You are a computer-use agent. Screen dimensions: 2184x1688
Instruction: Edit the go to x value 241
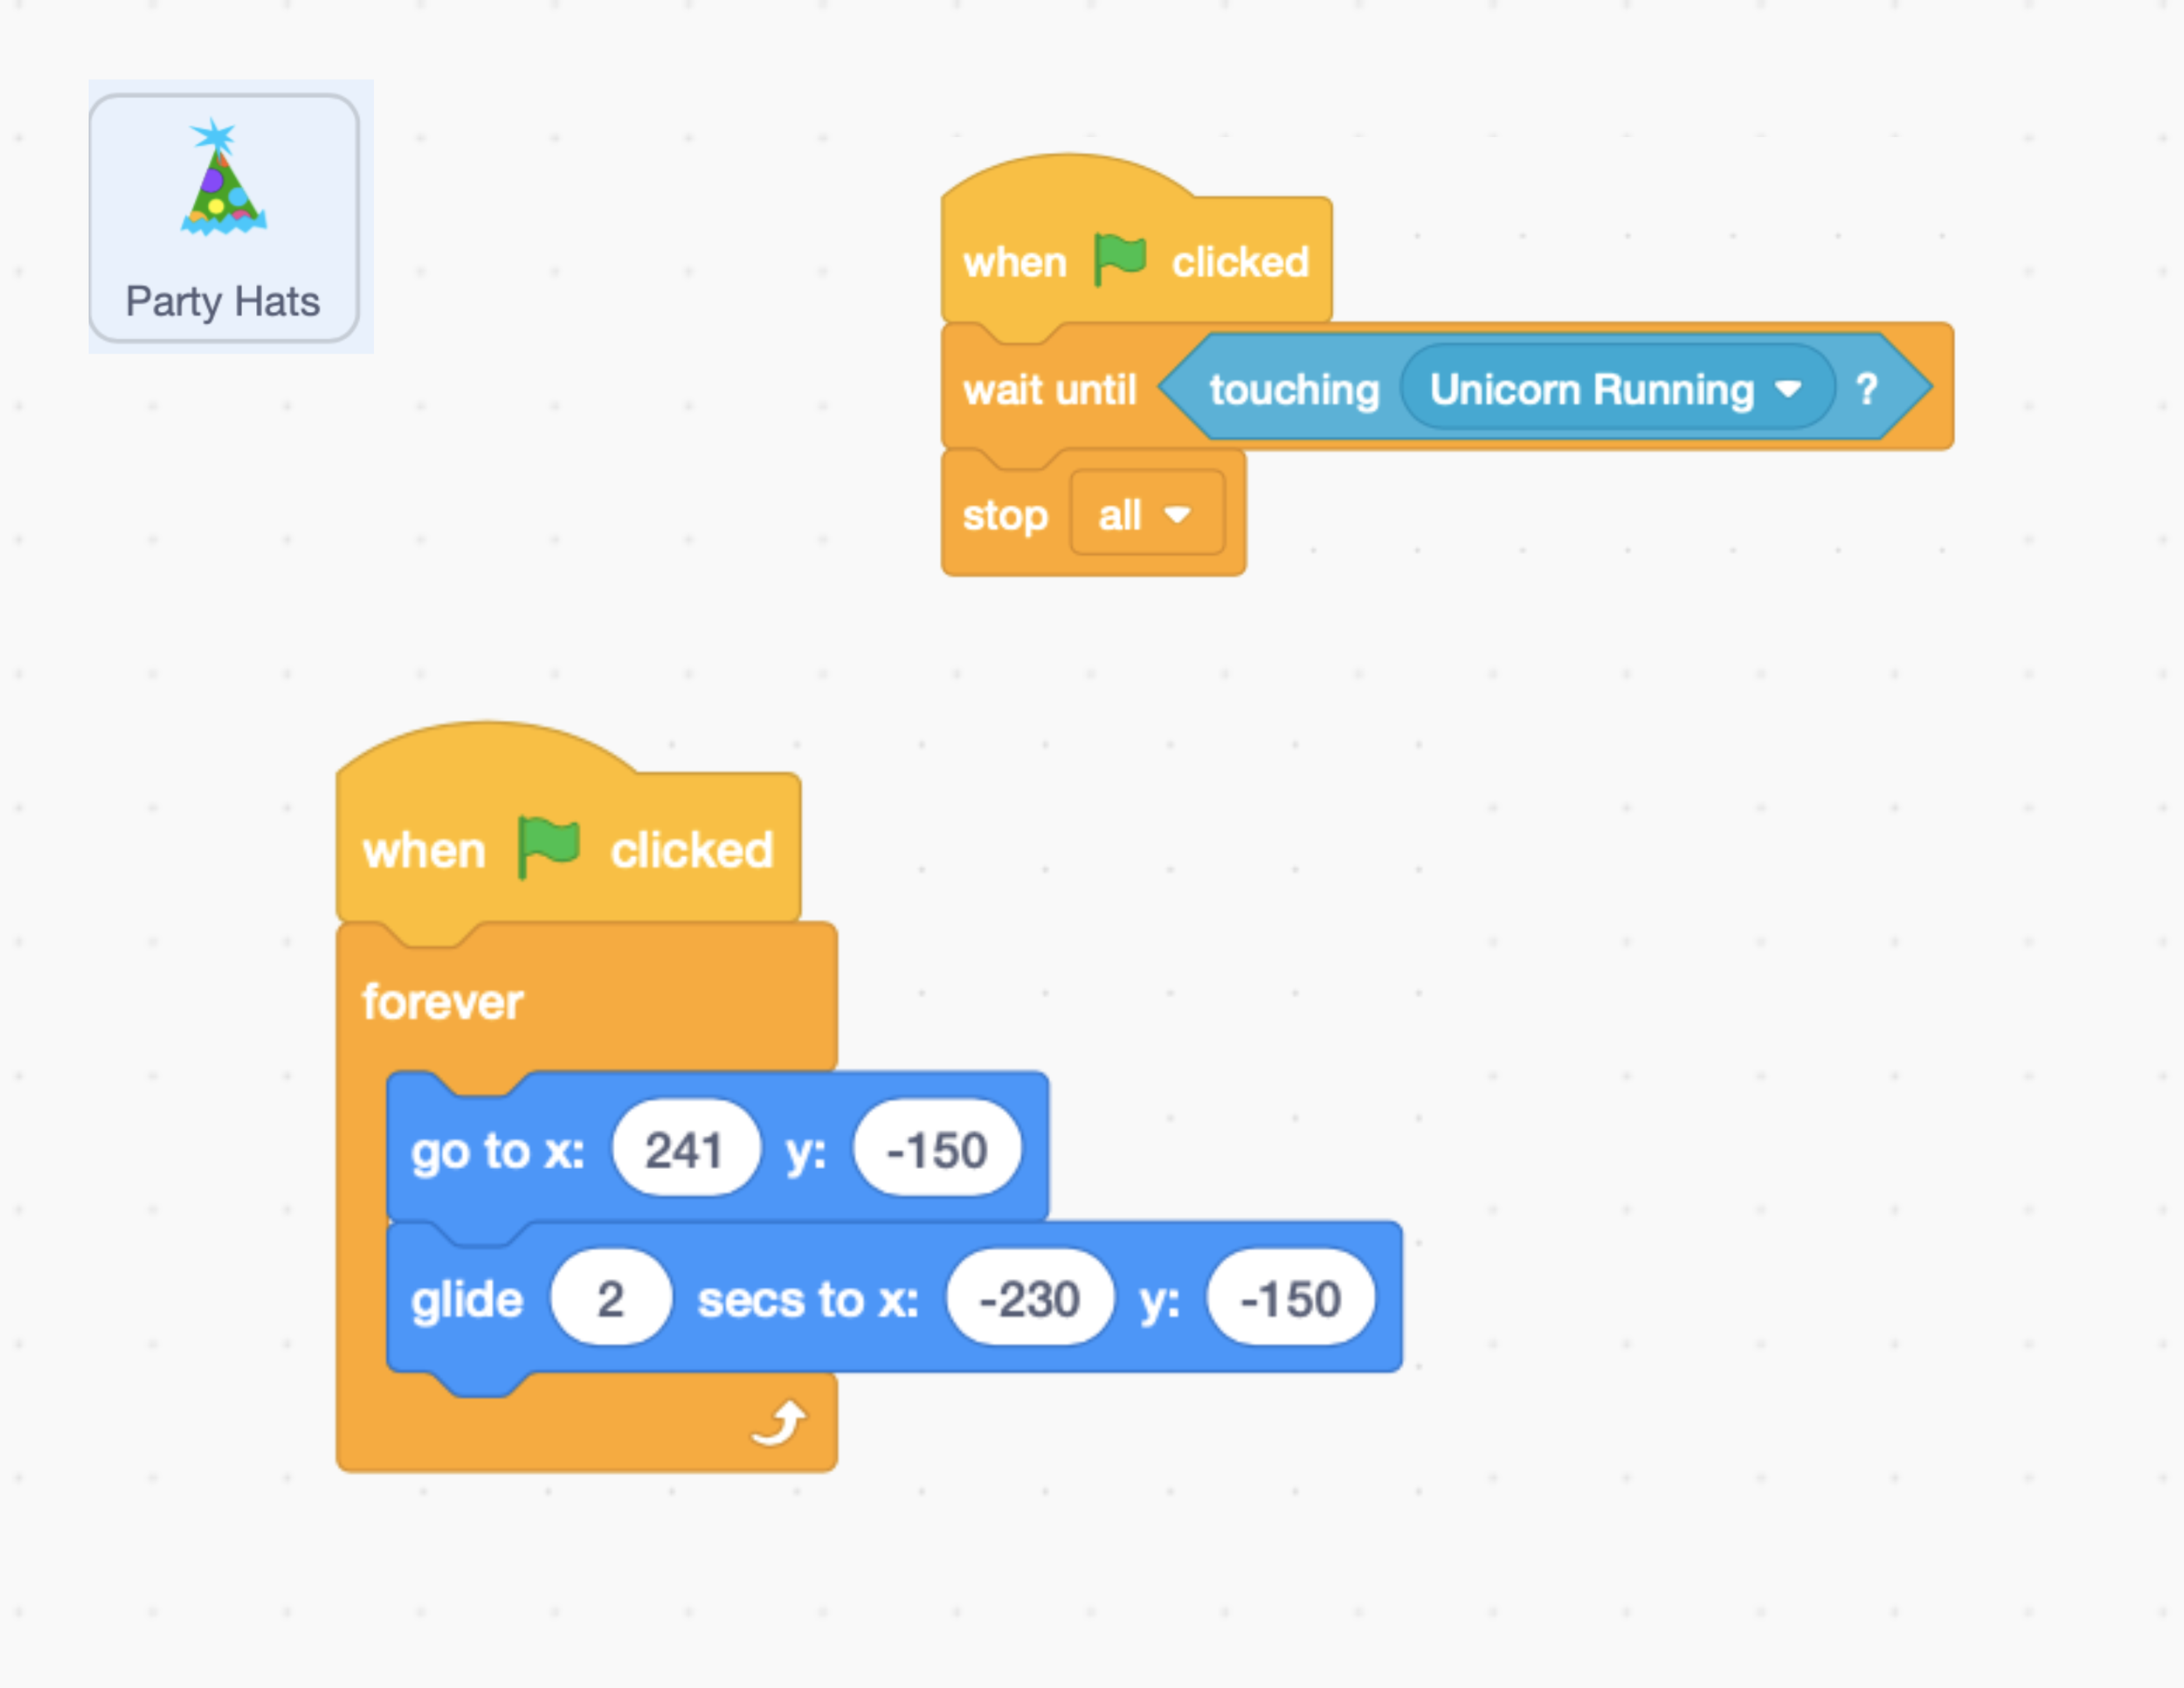coord(685,1149)
